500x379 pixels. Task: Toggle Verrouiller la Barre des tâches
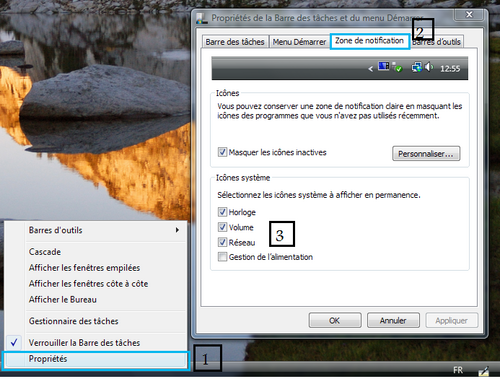[95, 343]
